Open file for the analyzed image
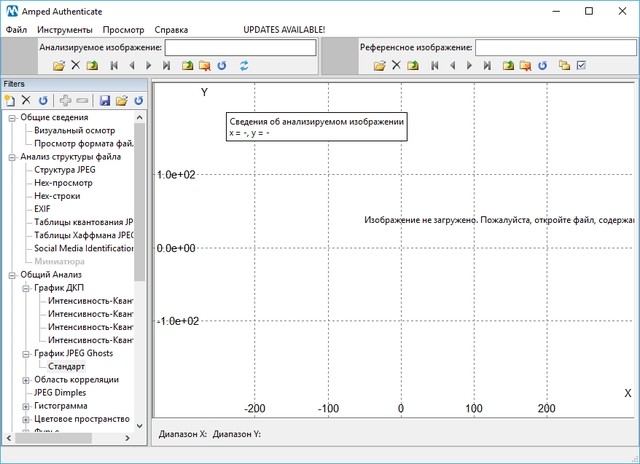The image size is (640, 464). tap(59, 66)
